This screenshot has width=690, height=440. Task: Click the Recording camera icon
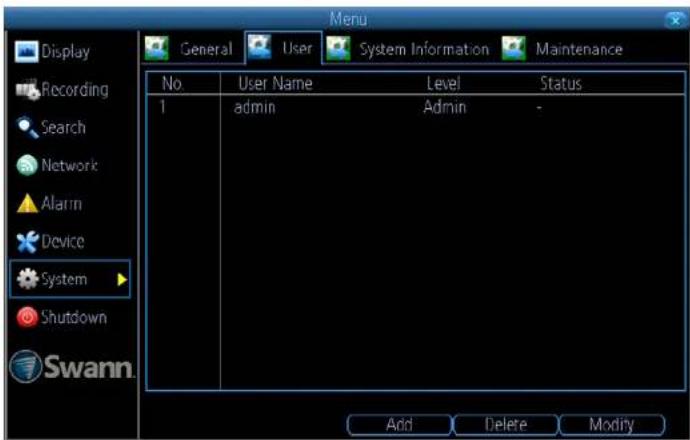[28, 90]
